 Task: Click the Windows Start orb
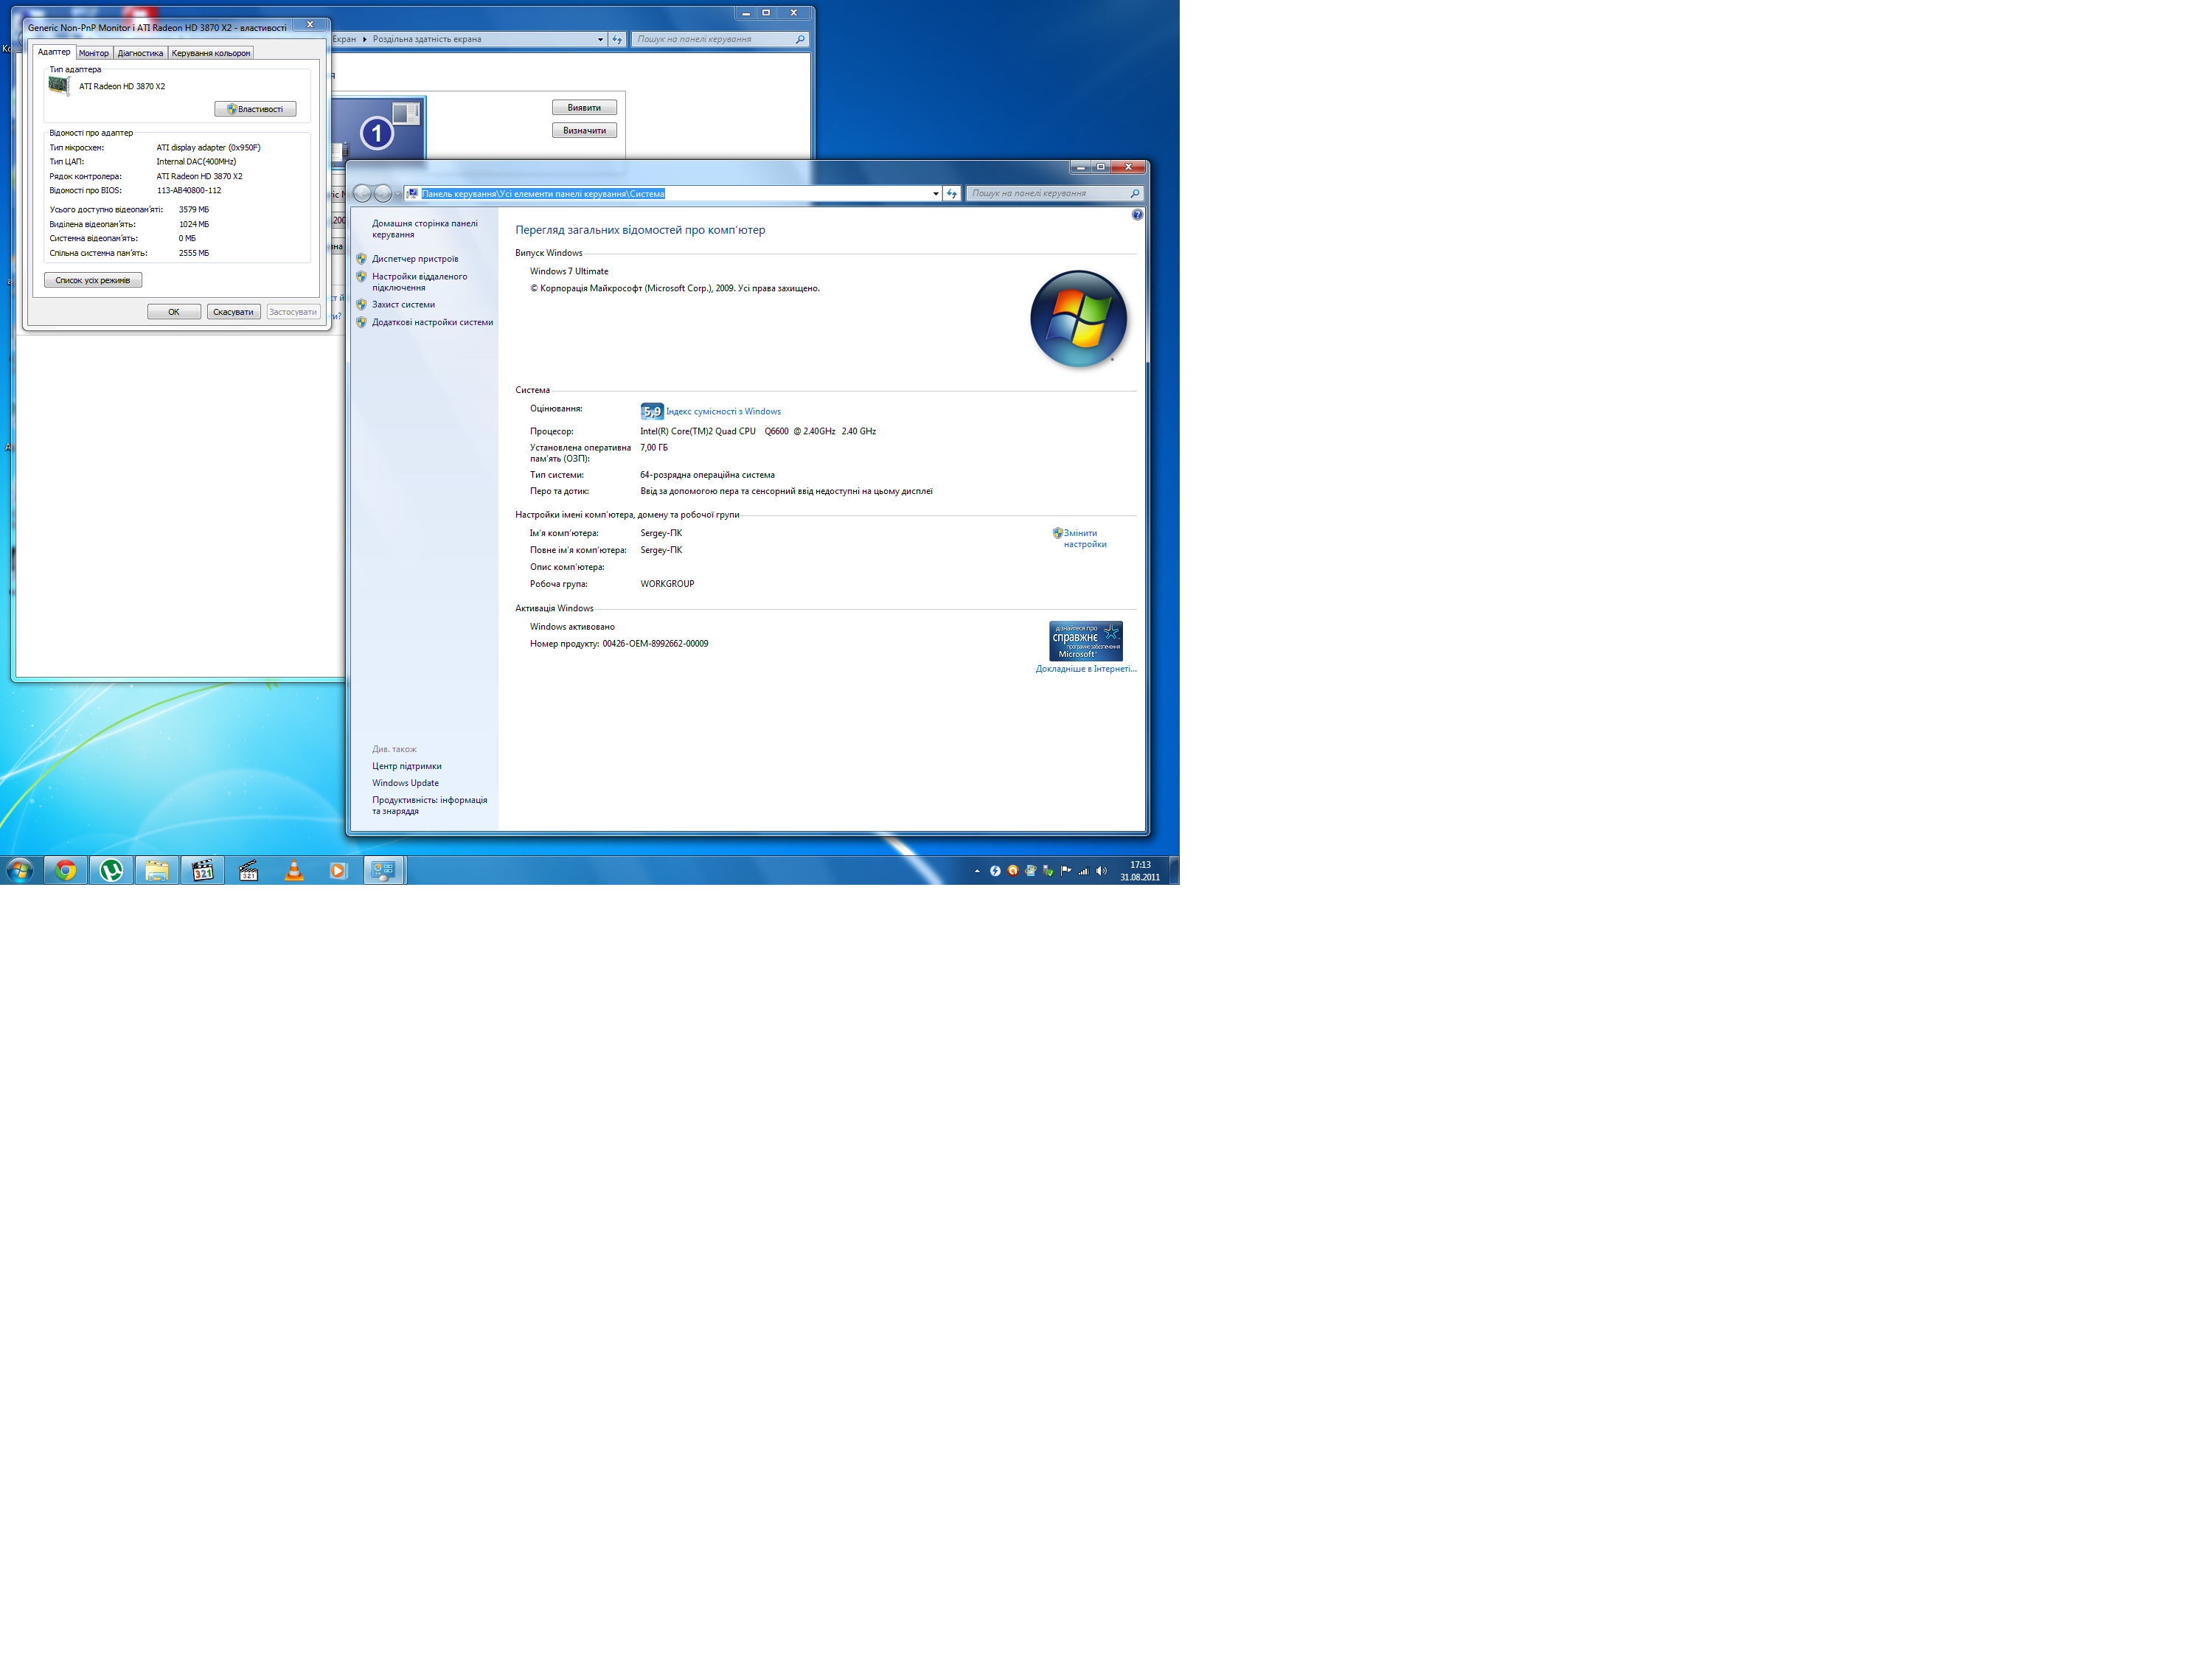19,870
